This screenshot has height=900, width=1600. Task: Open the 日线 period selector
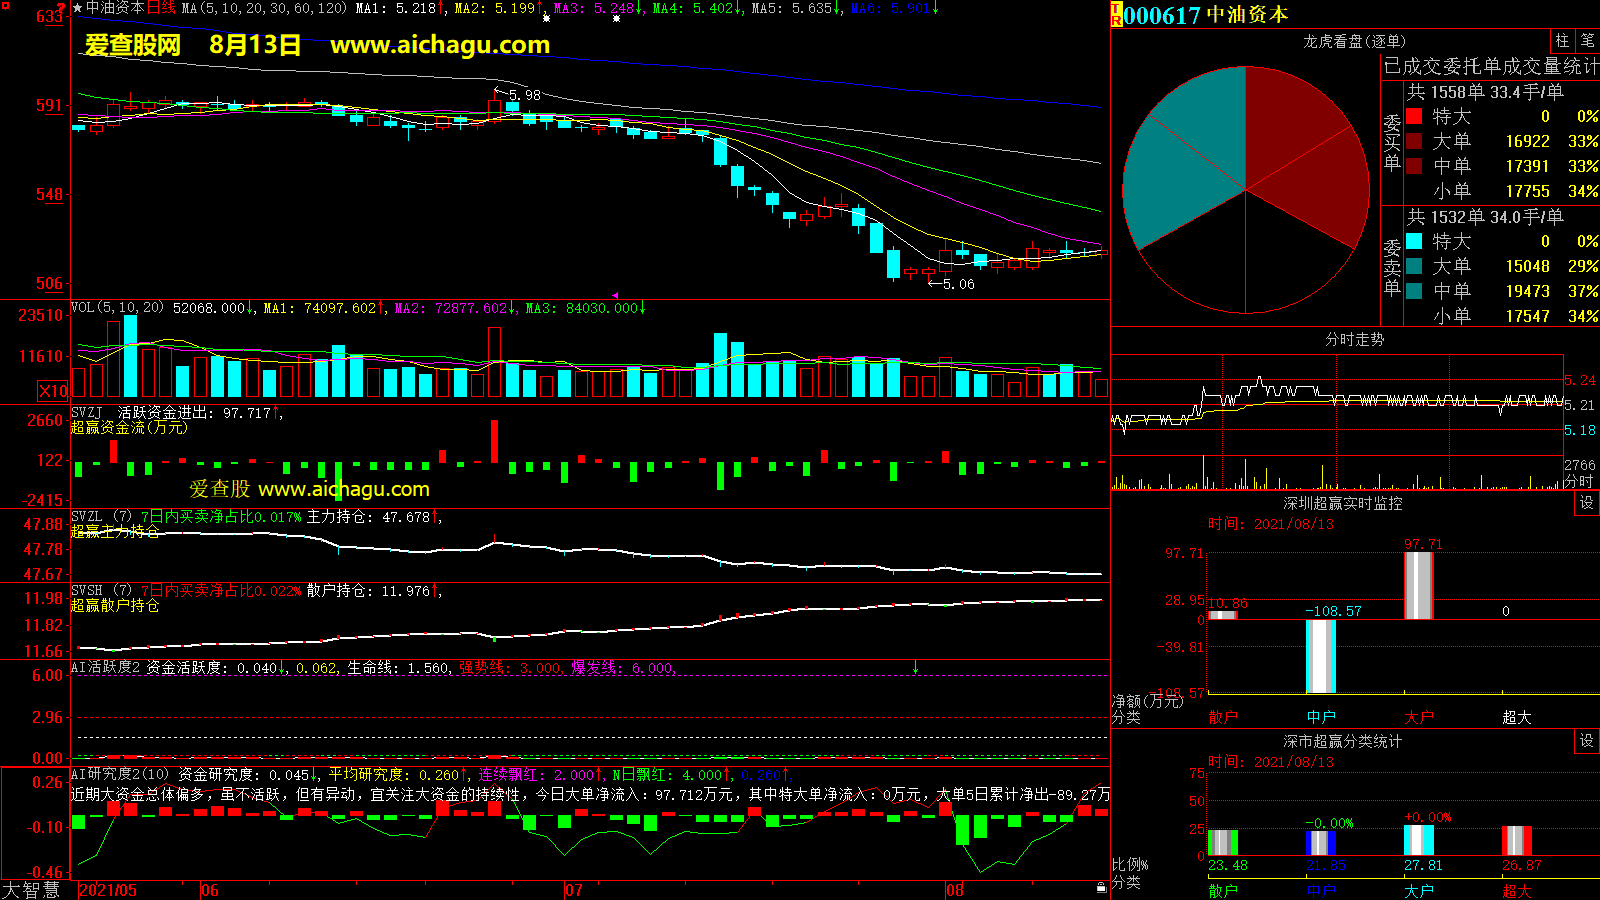[x=162, y=8]
